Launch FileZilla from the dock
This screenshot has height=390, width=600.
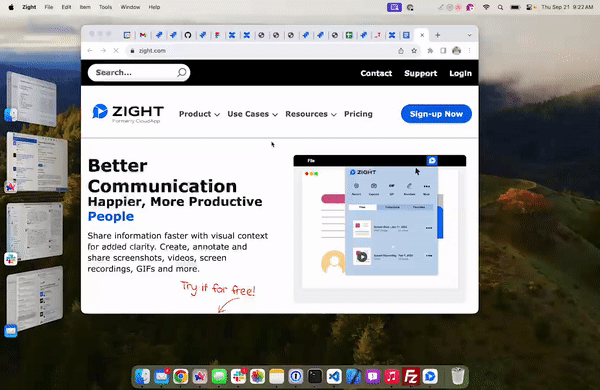(x=411, y=377)
